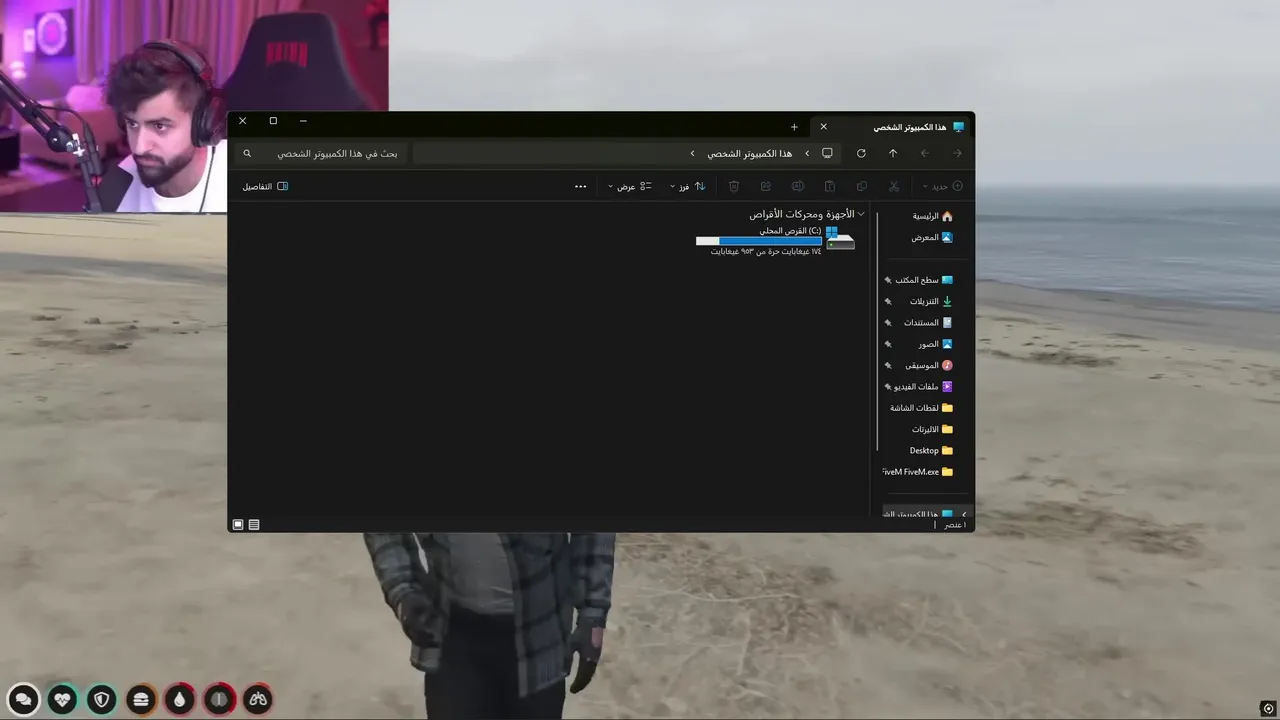Click the sidebar vertical scrollbar
The width and height of the screenshot is (1280, 720).
(x=878, y=332)
